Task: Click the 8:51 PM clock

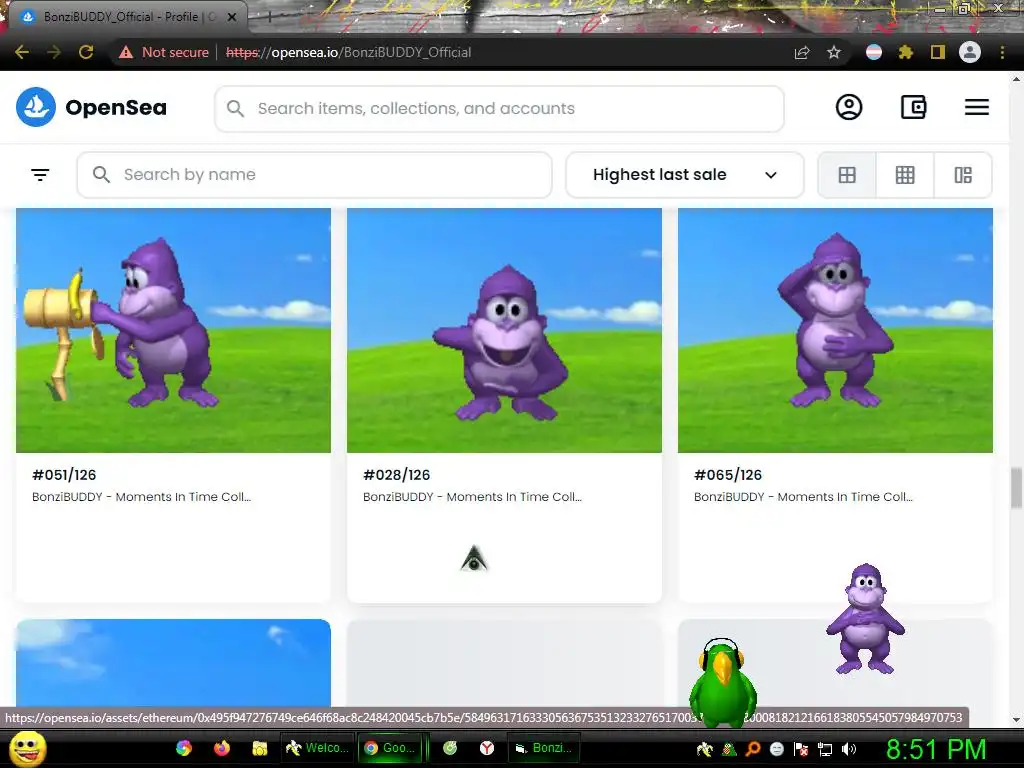Action: pyautogui.click(x=936, y=749)
